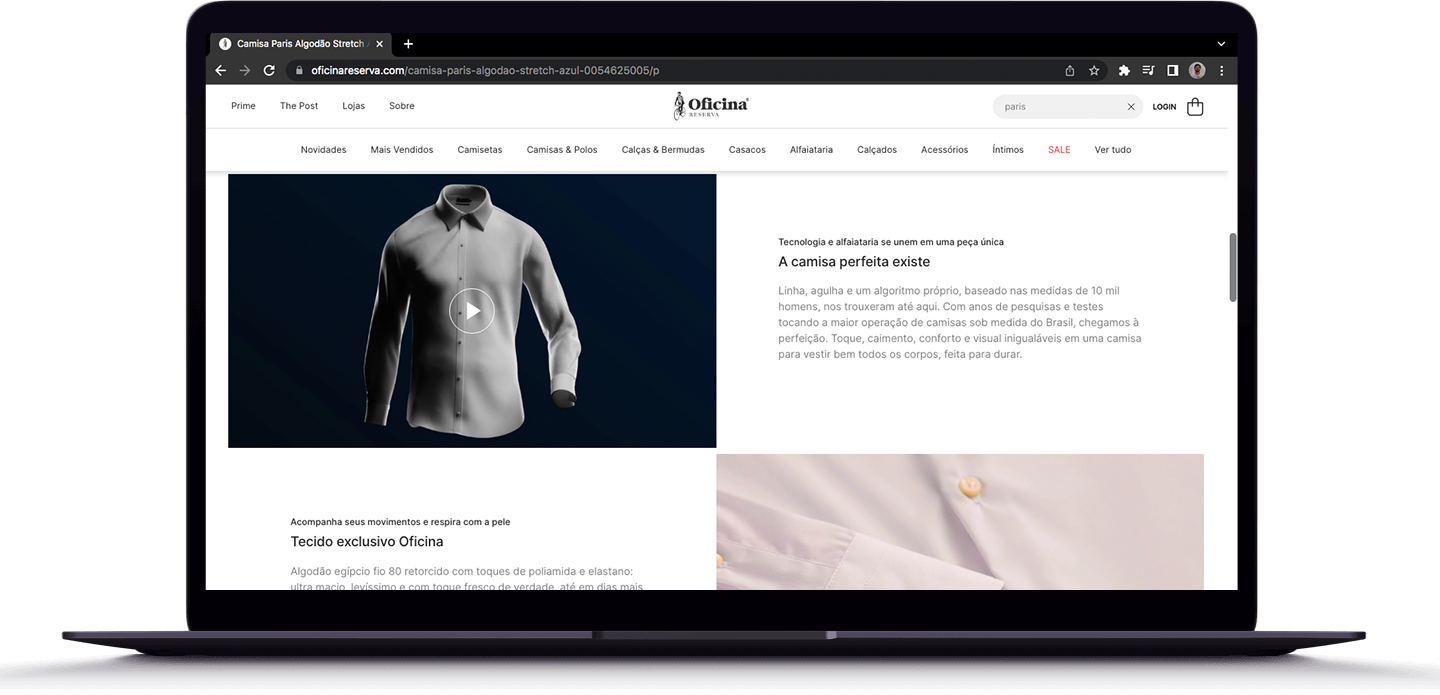
Task: Click the Oficina Reserva logo
Action: [x=710, y=104]
